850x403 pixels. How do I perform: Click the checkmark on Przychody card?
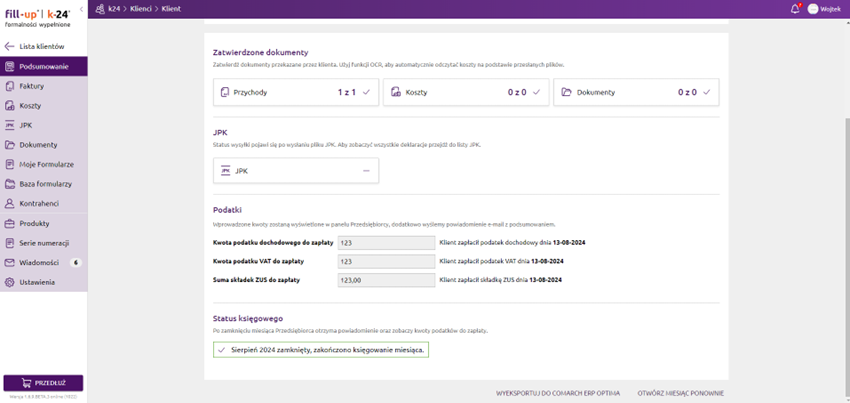366,92
